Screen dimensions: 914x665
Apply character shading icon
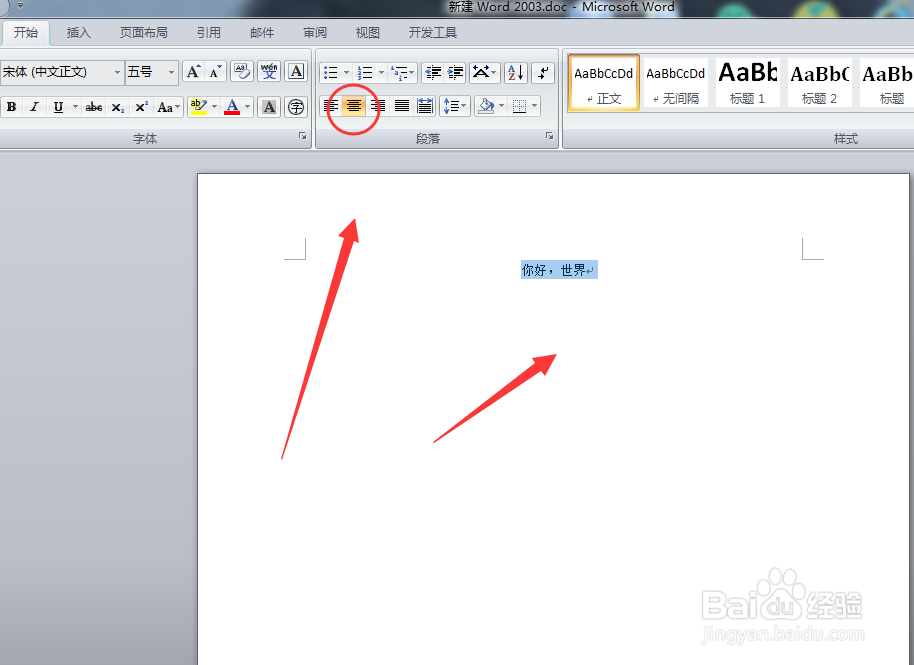[x=269, y=107]
